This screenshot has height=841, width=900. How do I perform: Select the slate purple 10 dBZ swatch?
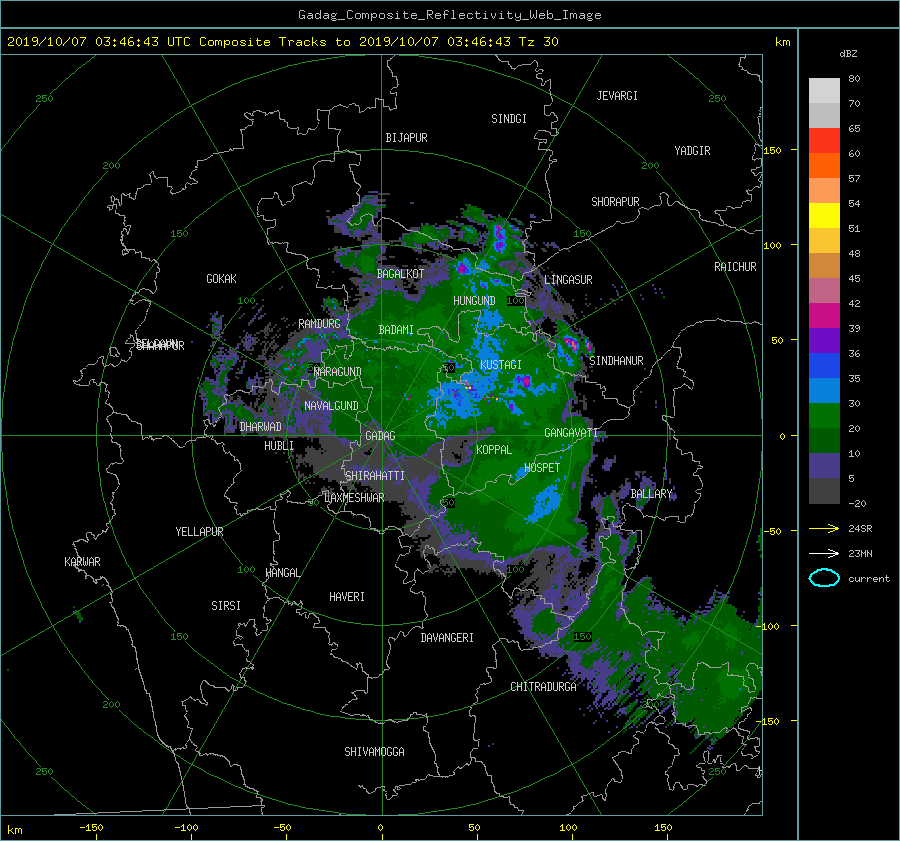click(824, 465)
